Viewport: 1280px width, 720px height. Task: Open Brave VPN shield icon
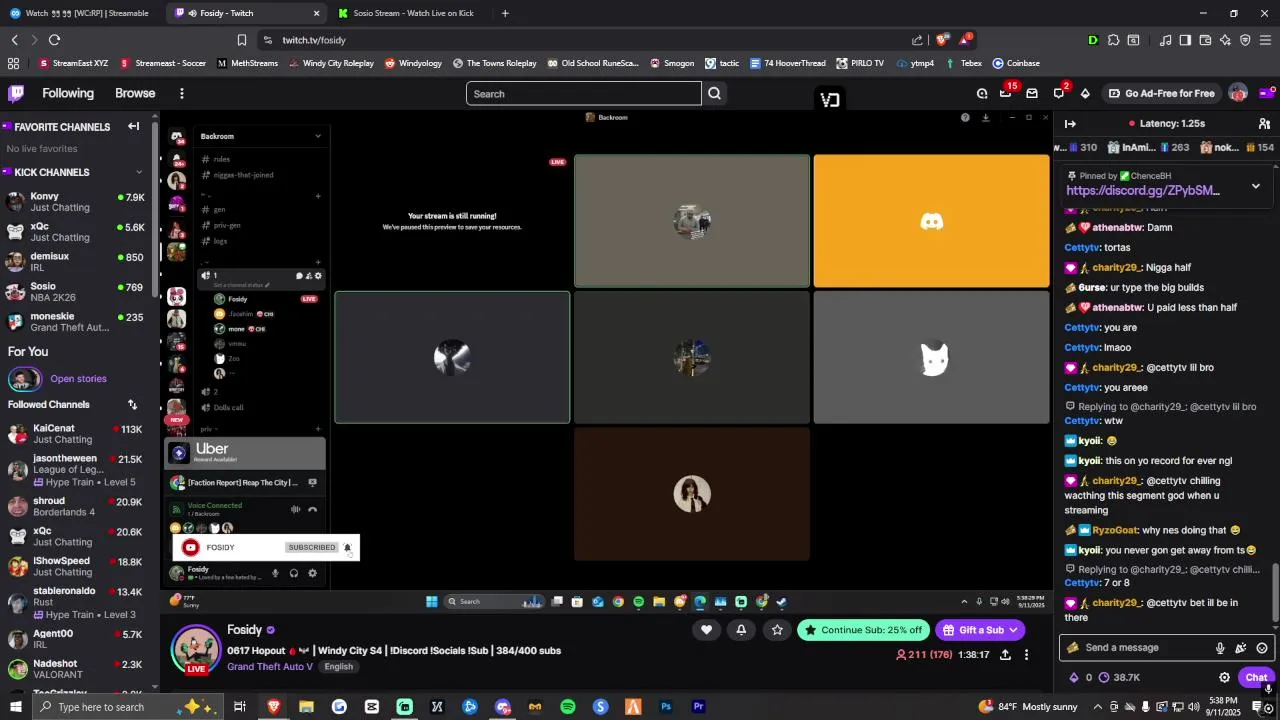coord(1245,40)
